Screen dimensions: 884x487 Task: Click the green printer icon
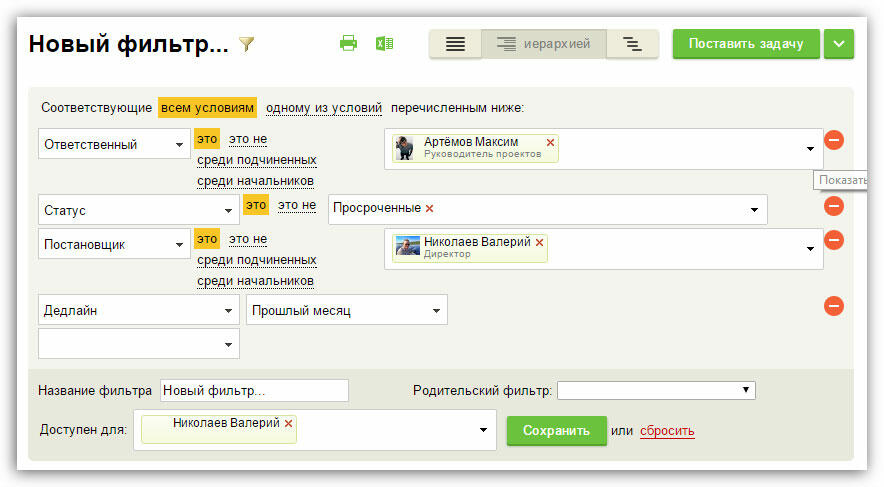[348, 43]
